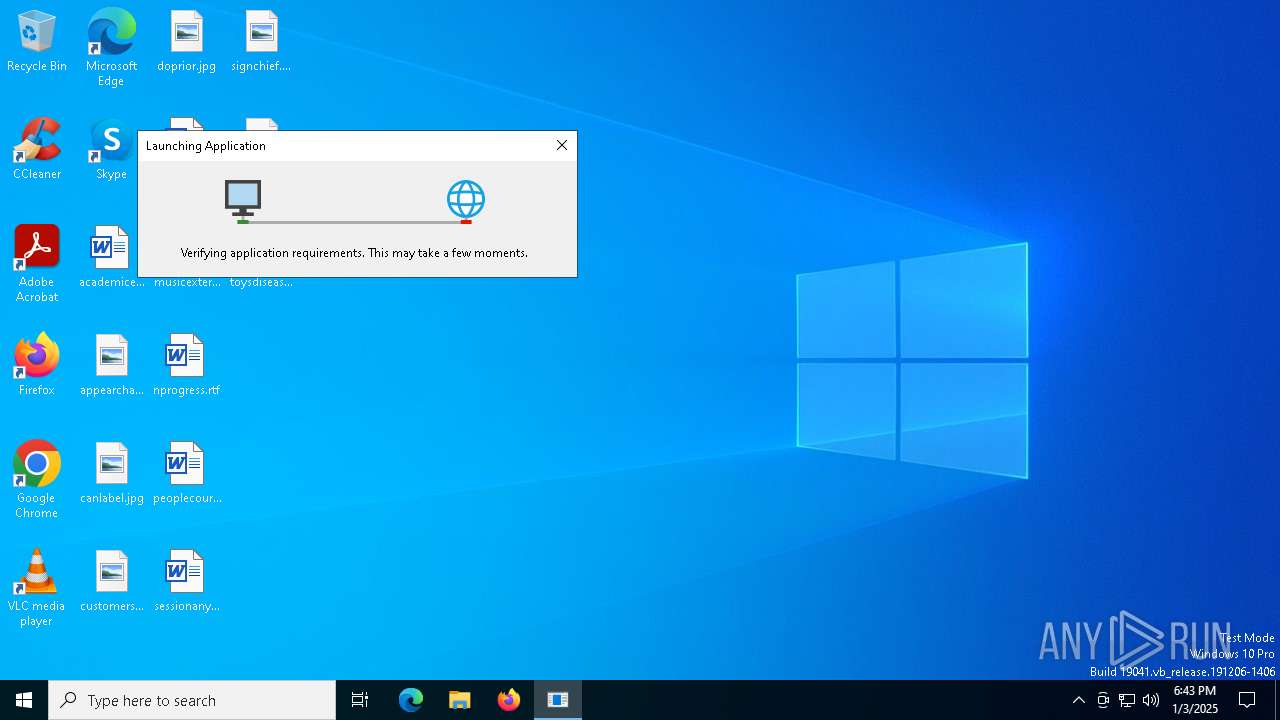Select the signchief file icon
The image size is (1280, 720).
(x=261, y=42)
